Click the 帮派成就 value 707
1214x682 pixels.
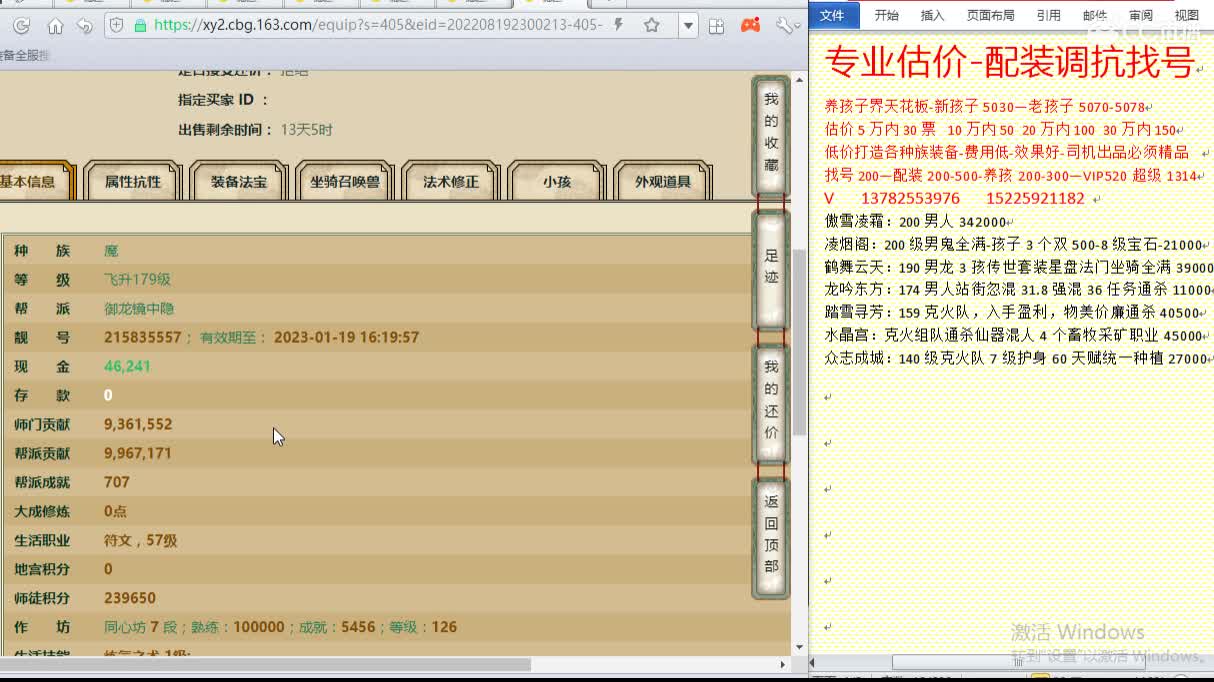pos(117,482)
